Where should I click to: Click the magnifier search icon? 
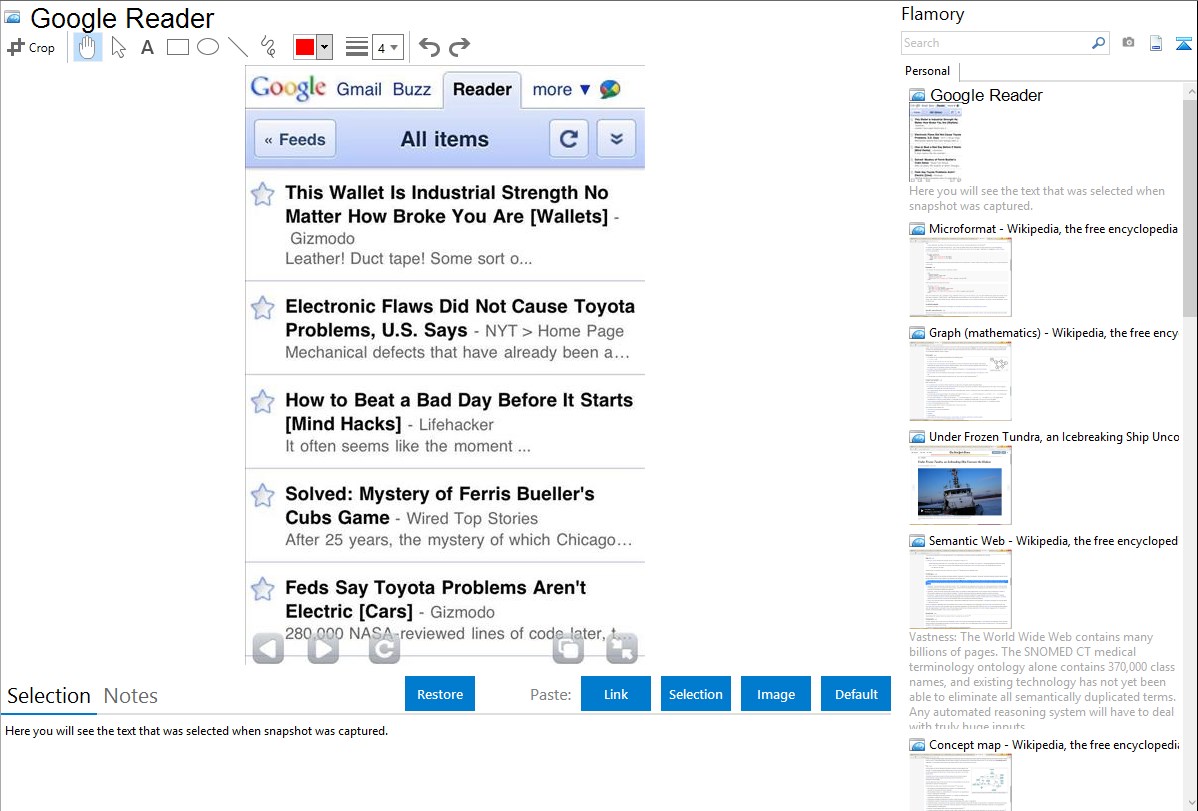click(1099, 43)
